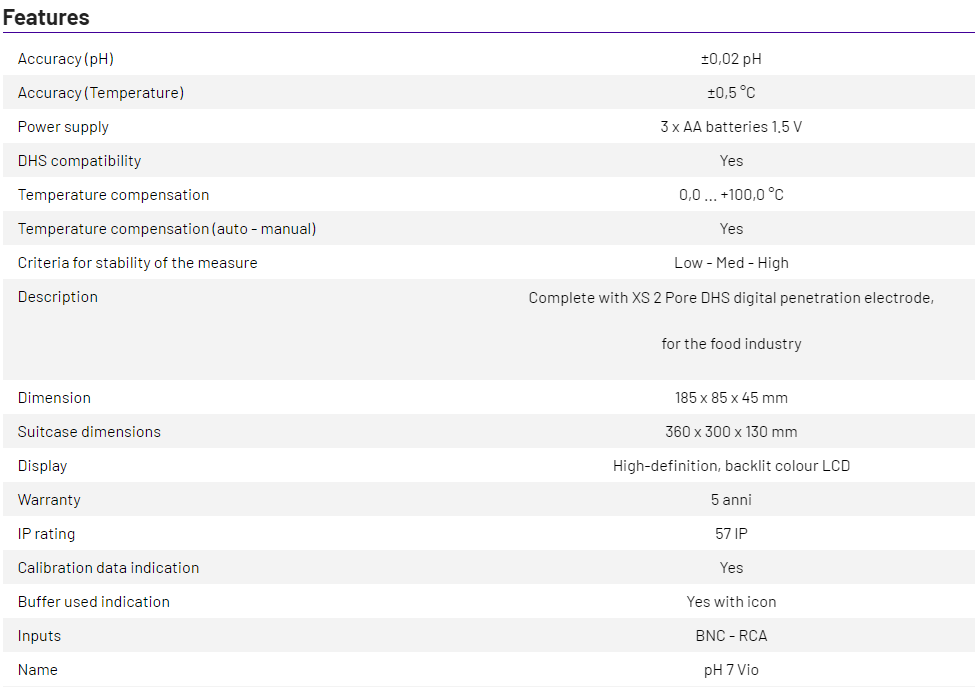The height and width of the screenshot is (687, 977).
Task: Click the ±0,5 °C accuracy value
Action: point(731,93)
